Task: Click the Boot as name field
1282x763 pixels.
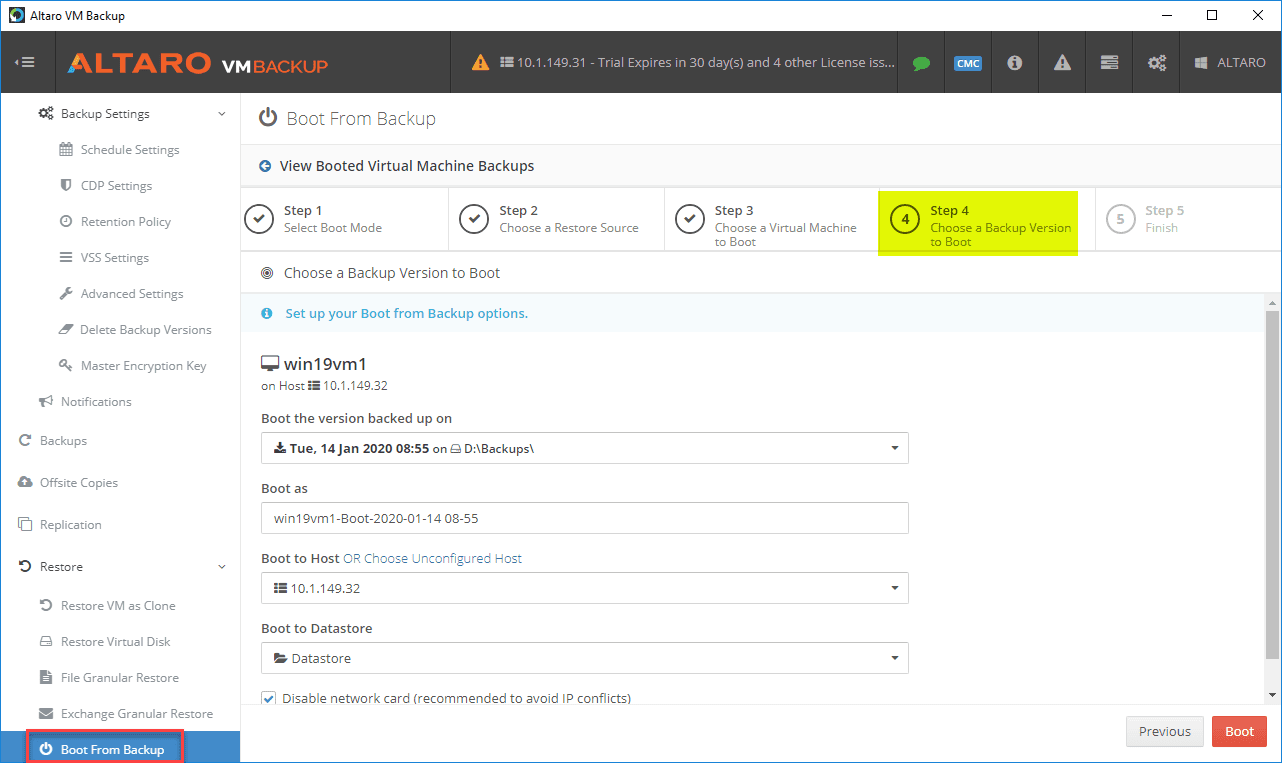Action: click(585, 519)
